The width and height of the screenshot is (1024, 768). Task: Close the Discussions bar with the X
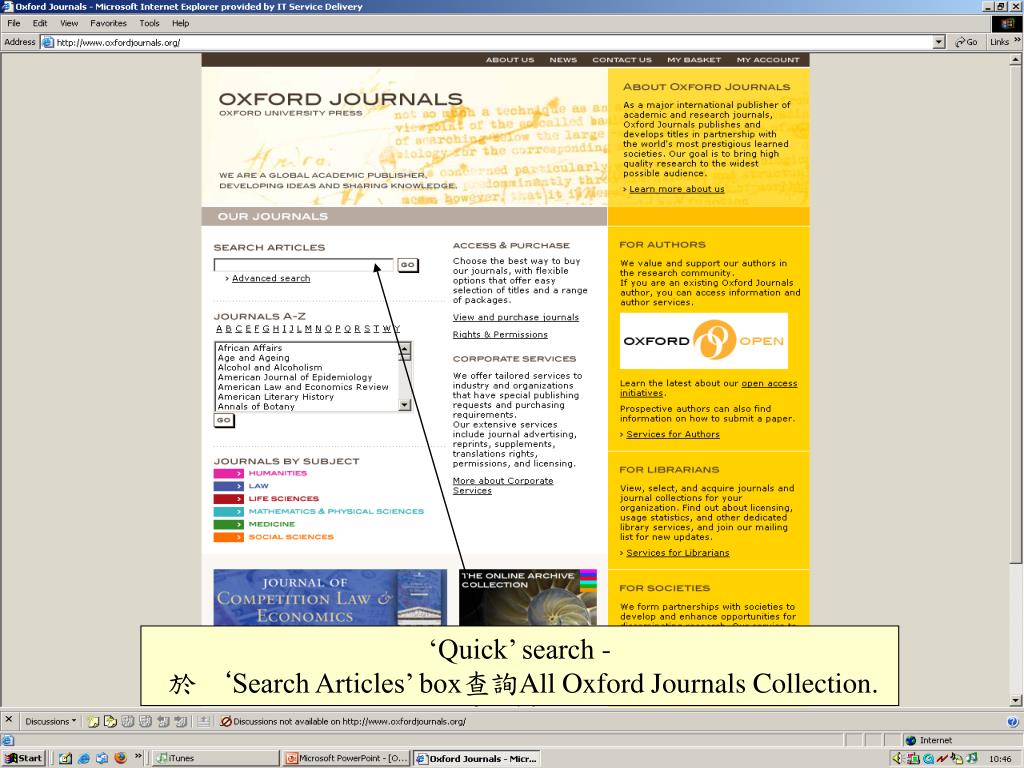(x=8, y=720)
